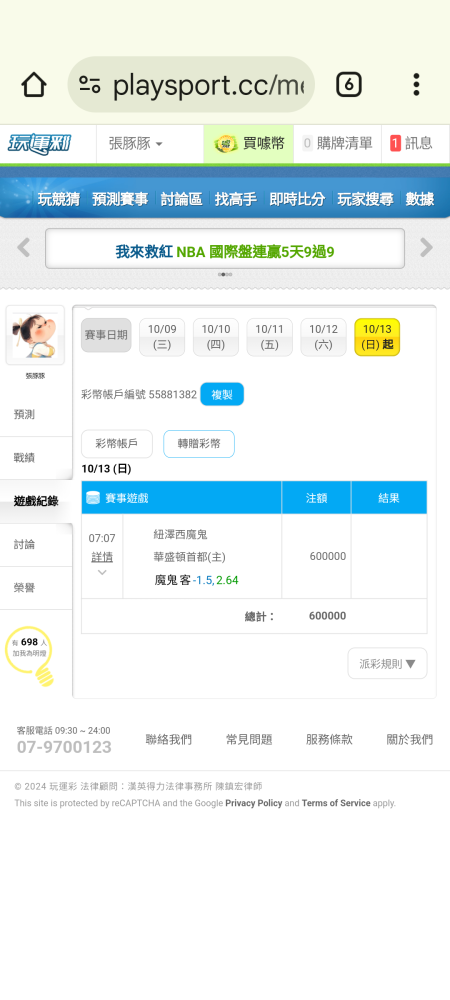Expand the 詳情 details chevron for the 07:07 game
This screenshot has width=450, height=1000.
point(102,572)
